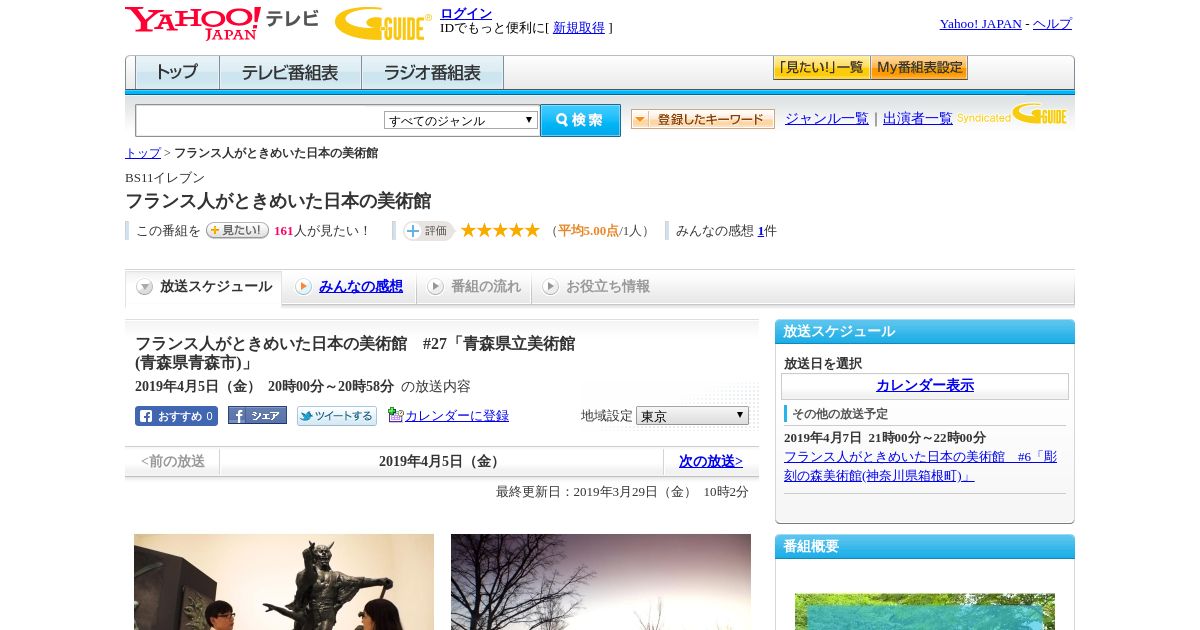The width and height of the screenshot is (1200, 630).
Task: Click the tree silhouette photo thumbnail
Action: point(601,582)
